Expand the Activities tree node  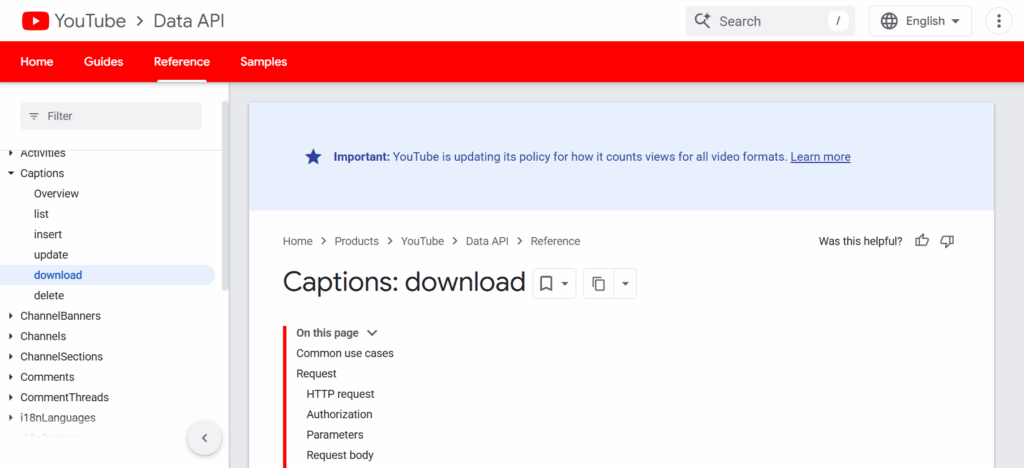point(11,153)
